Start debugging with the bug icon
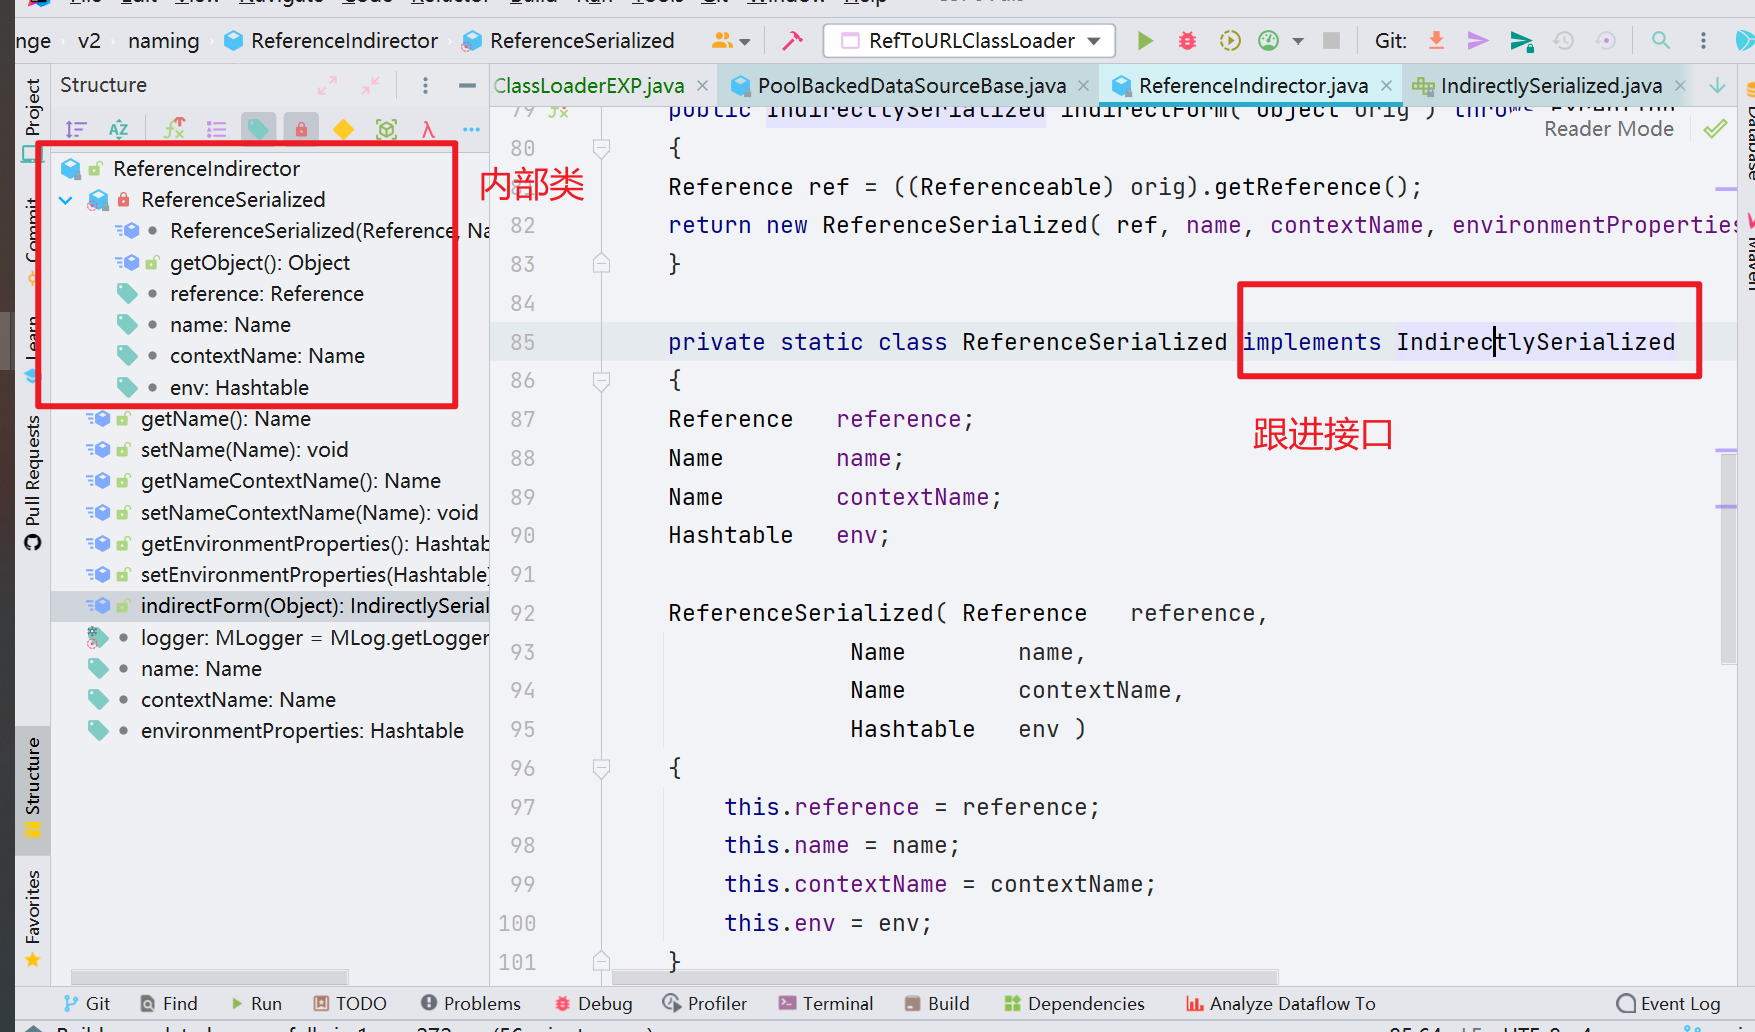Image resolution: width=1755 pixels, height=1032 pixels. [x=1187, y=41]
